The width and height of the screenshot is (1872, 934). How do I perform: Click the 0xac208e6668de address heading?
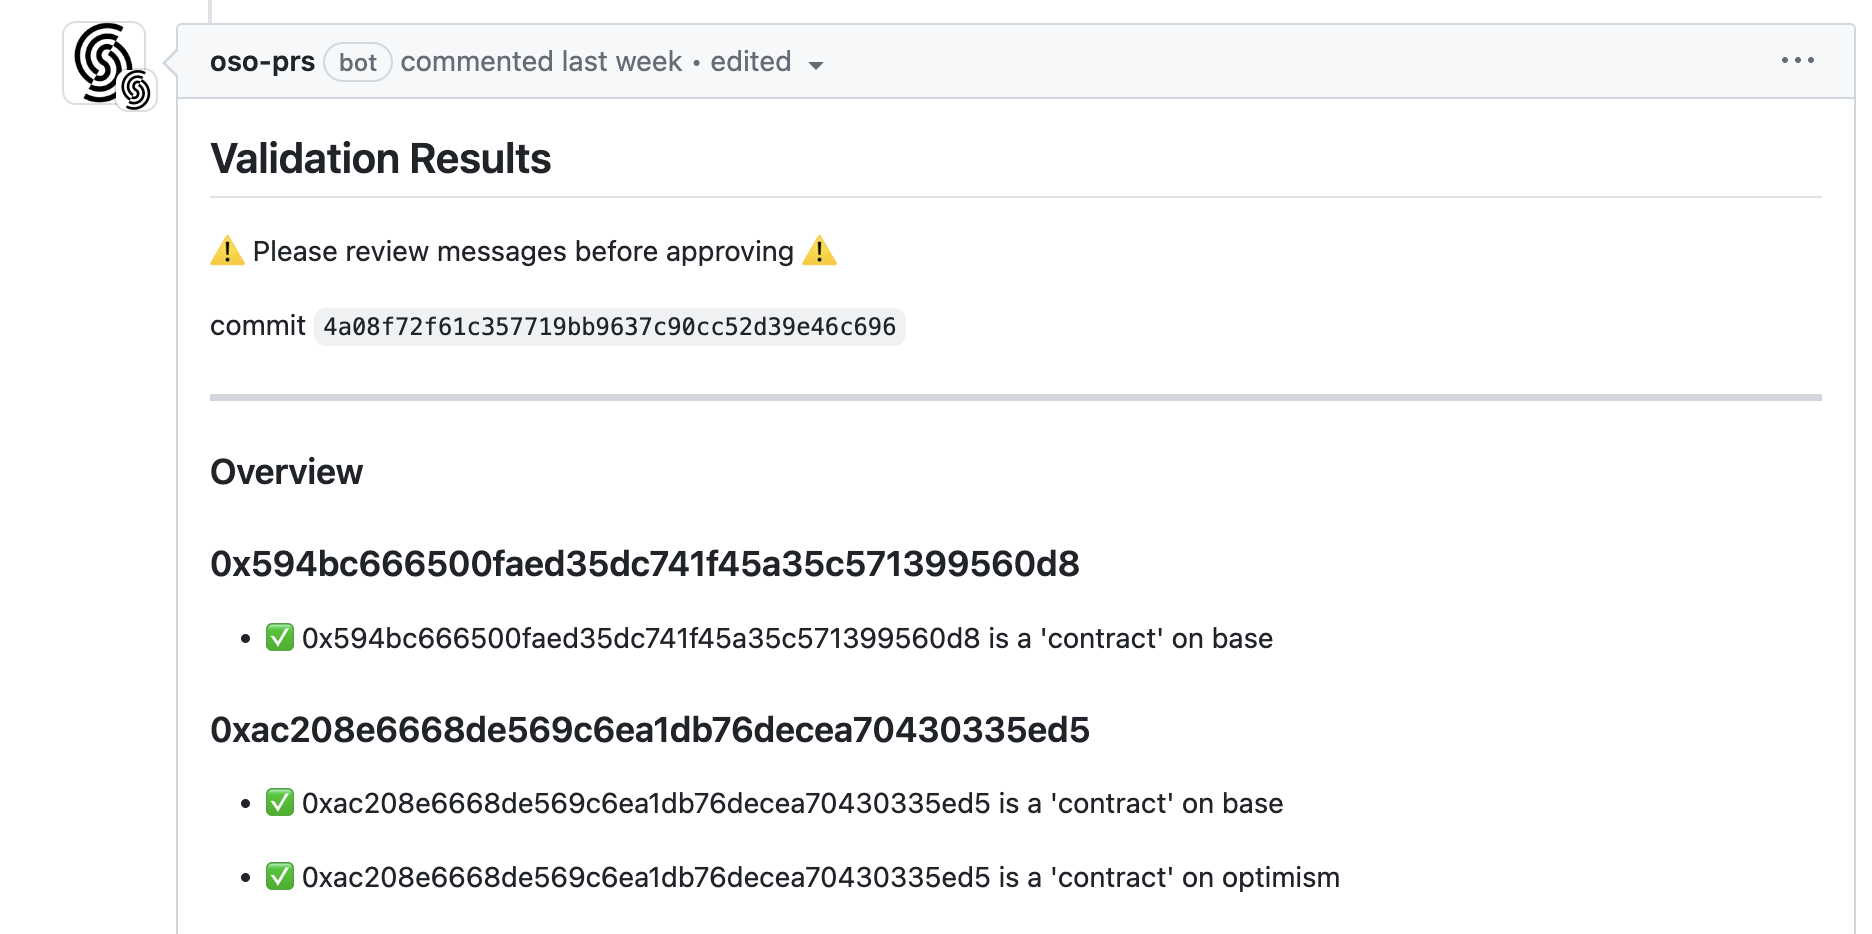649,730
